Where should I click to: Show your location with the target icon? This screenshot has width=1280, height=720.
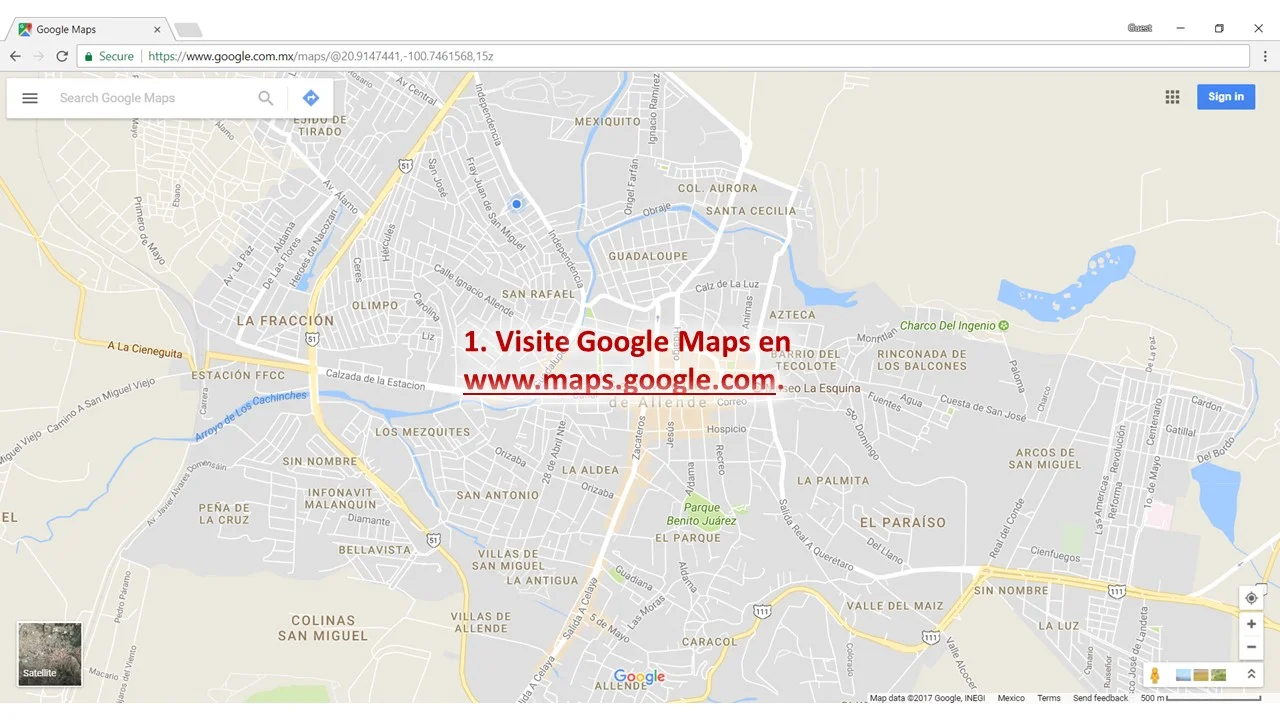coord(1251,598)
